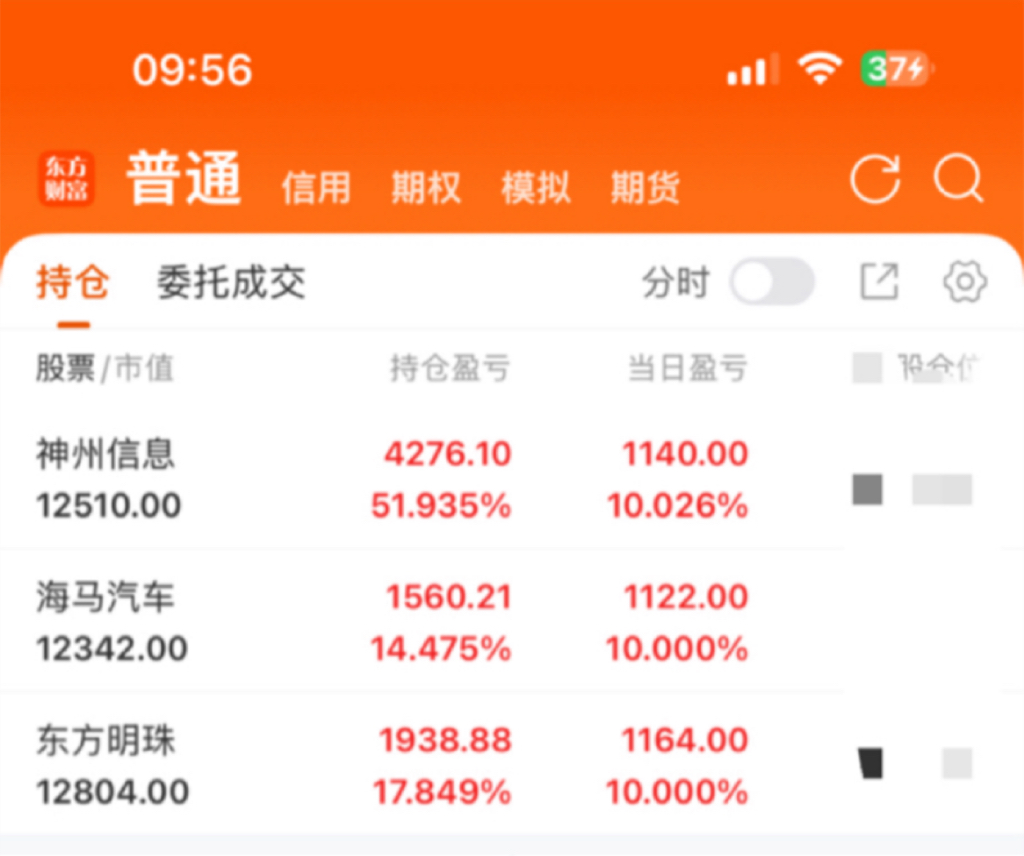Tap the Wi-Fi status icon
1024x856 pixels.
point(820,68)
